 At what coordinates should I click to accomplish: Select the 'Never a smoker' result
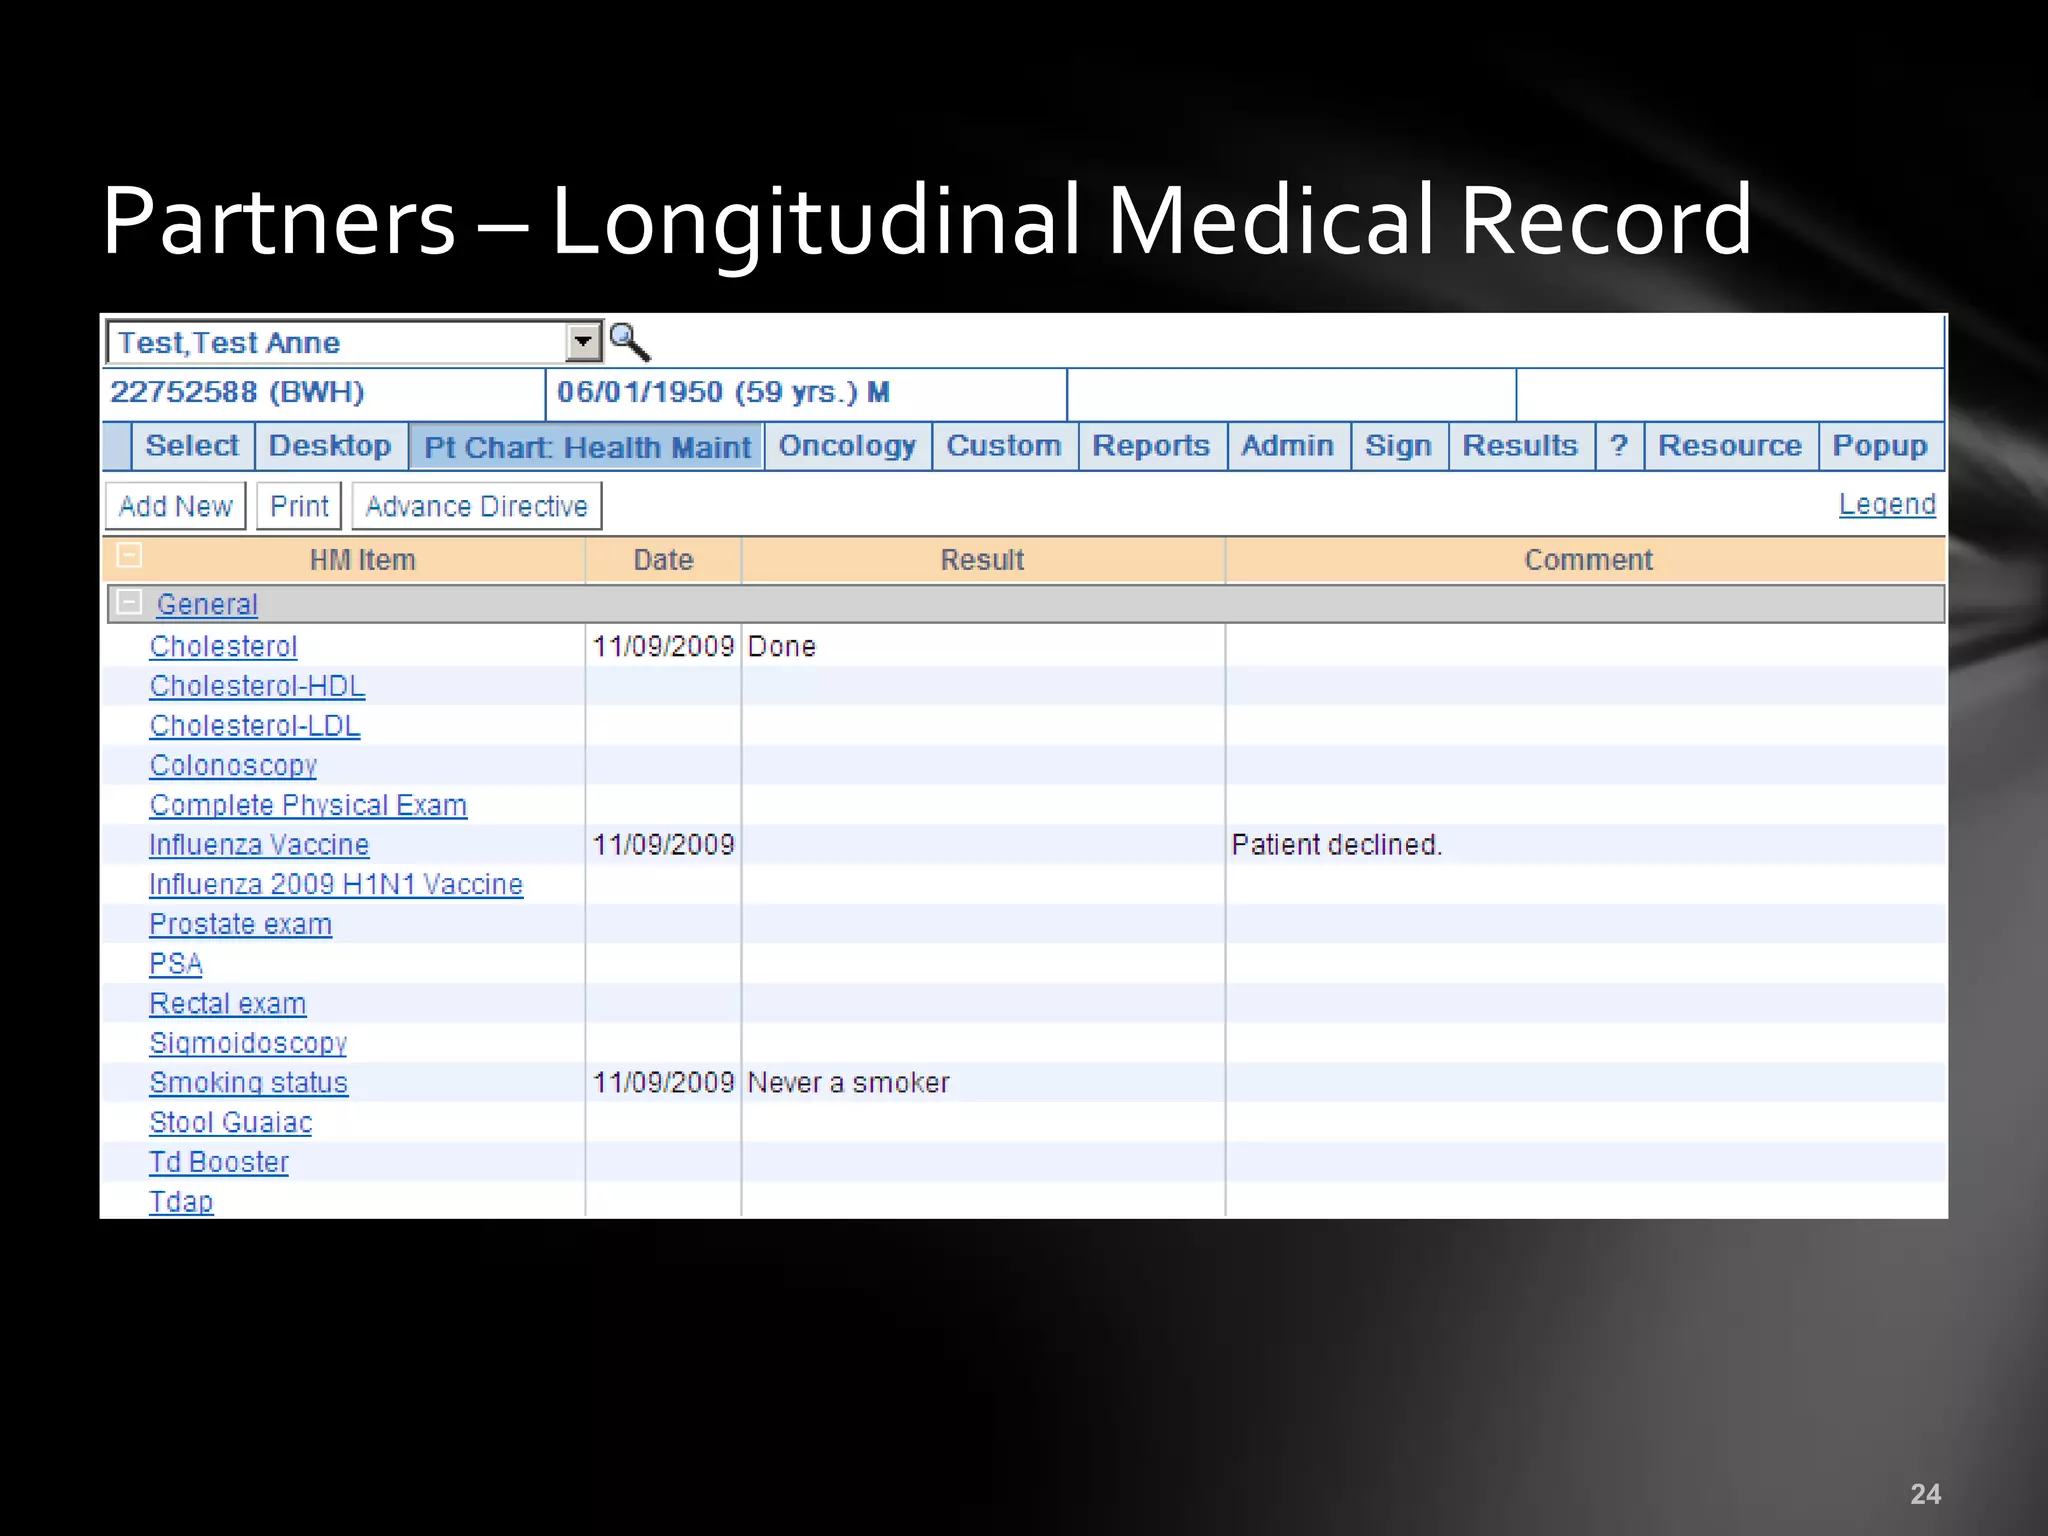pos(849,1083)
